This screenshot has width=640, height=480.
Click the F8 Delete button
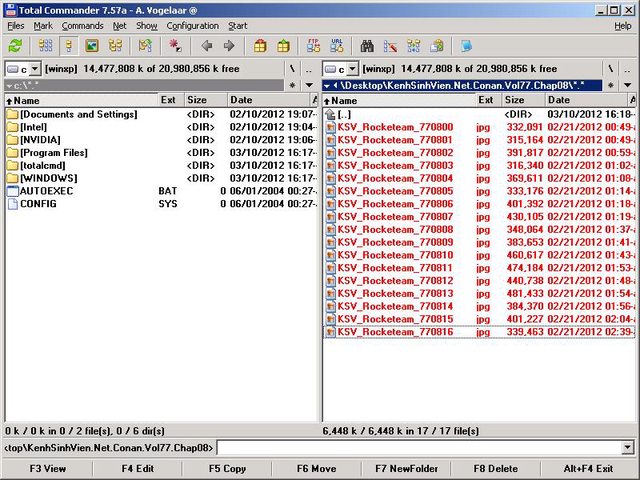496,469
